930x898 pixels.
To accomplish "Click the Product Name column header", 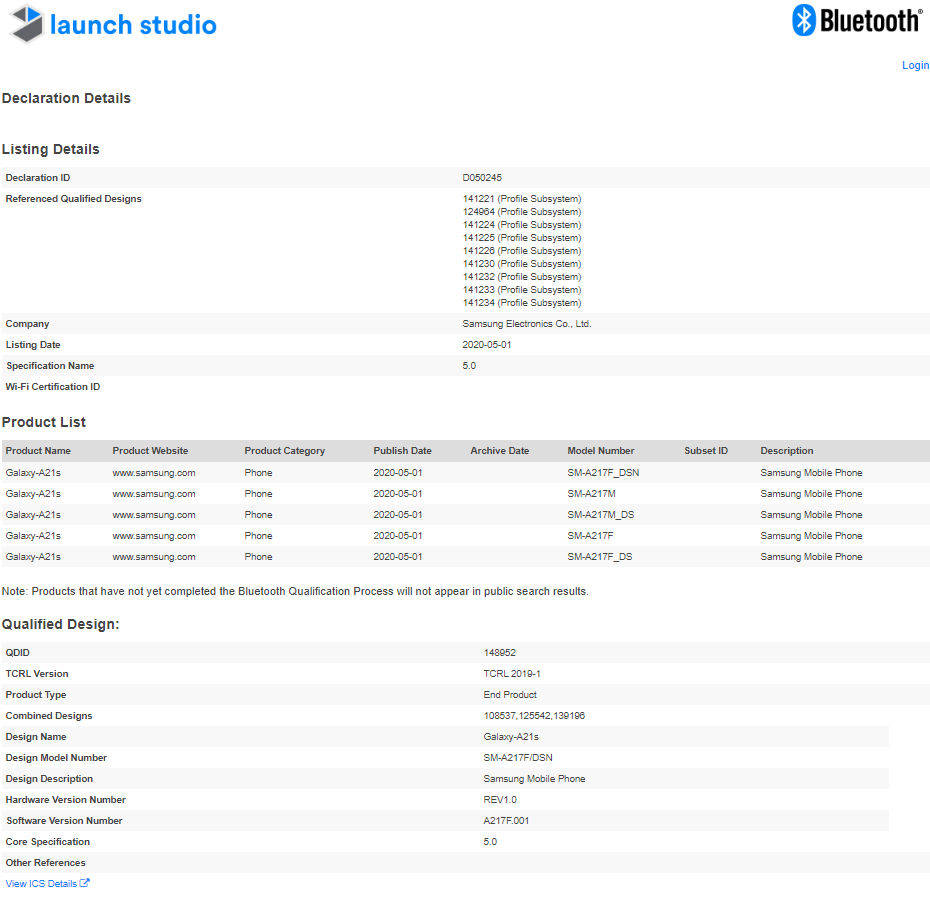I will [x=38, y=451].
